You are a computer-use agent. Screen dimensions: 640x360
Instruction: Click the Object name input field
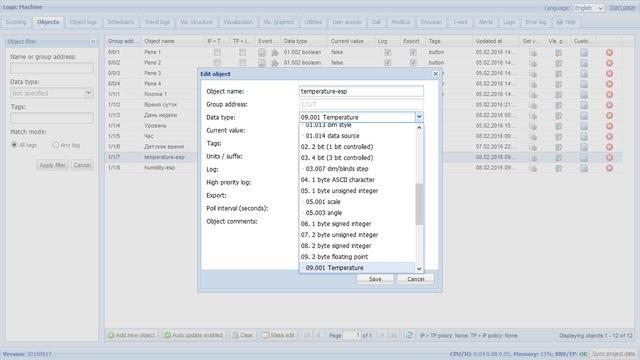coord(361,91)
